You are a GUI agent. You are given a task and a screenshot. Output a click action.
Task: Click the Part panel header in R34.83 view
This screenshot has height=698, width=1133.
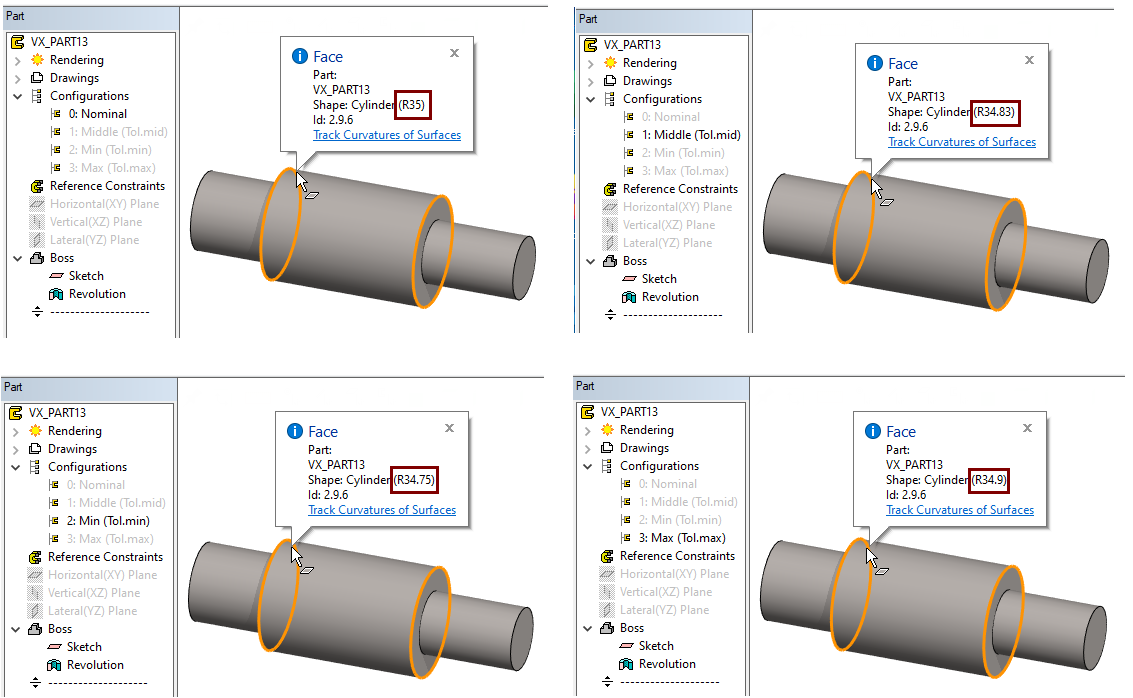(664, 20)
